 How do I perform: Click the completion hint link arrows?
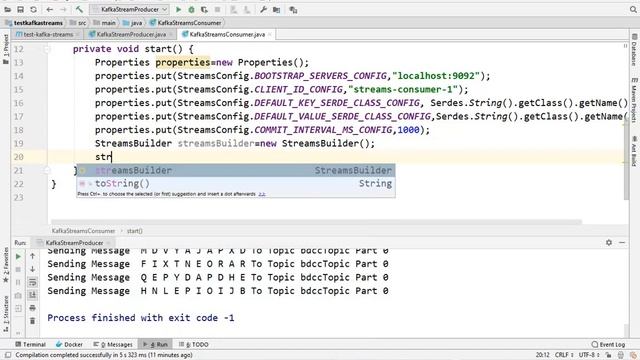(x=262, y=194)
